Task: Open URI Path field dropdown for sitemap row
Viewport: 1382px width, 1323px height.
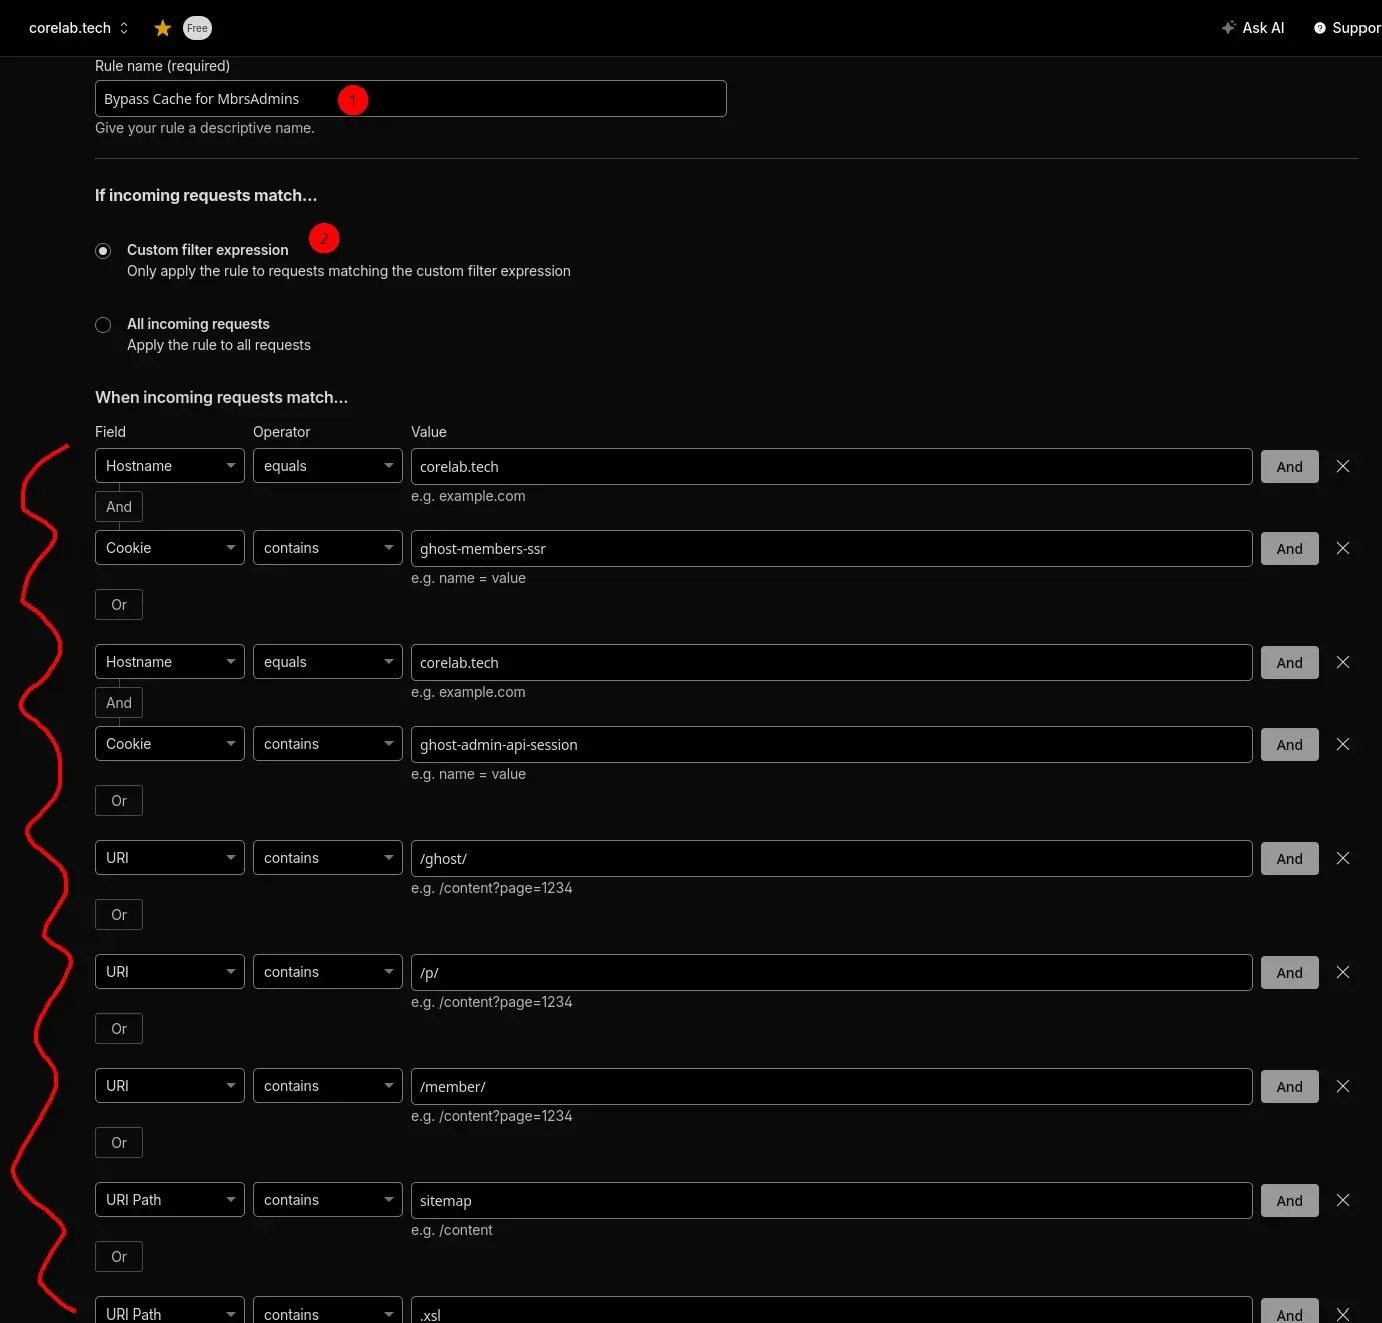Action: [170, 1200]
